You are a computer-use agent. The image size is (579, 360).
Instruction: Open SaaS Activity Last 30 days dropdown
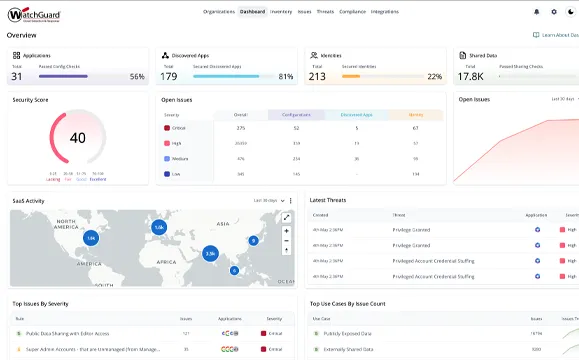point(269,200)
